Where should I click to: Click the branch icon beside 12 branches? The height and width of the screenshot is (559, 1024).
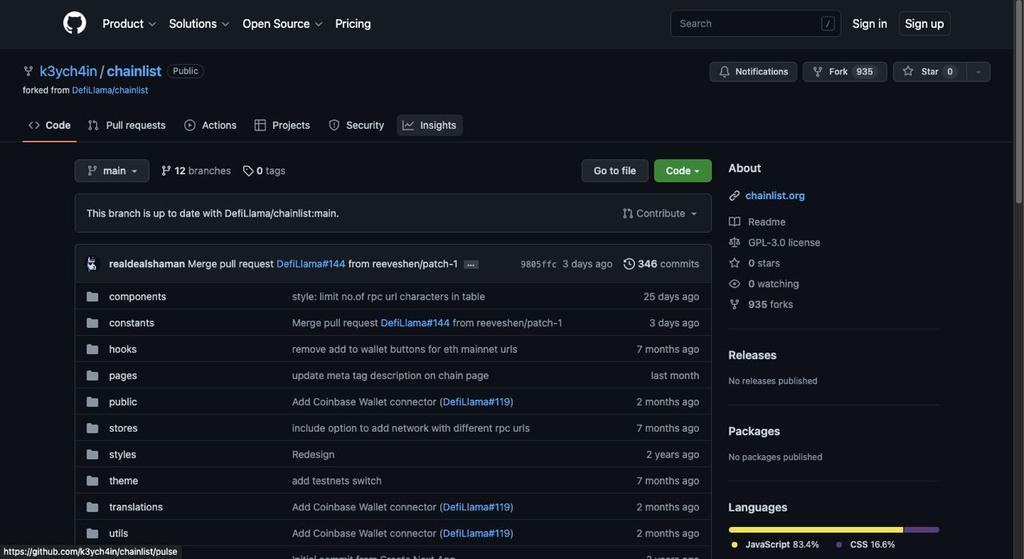[166, 171]
